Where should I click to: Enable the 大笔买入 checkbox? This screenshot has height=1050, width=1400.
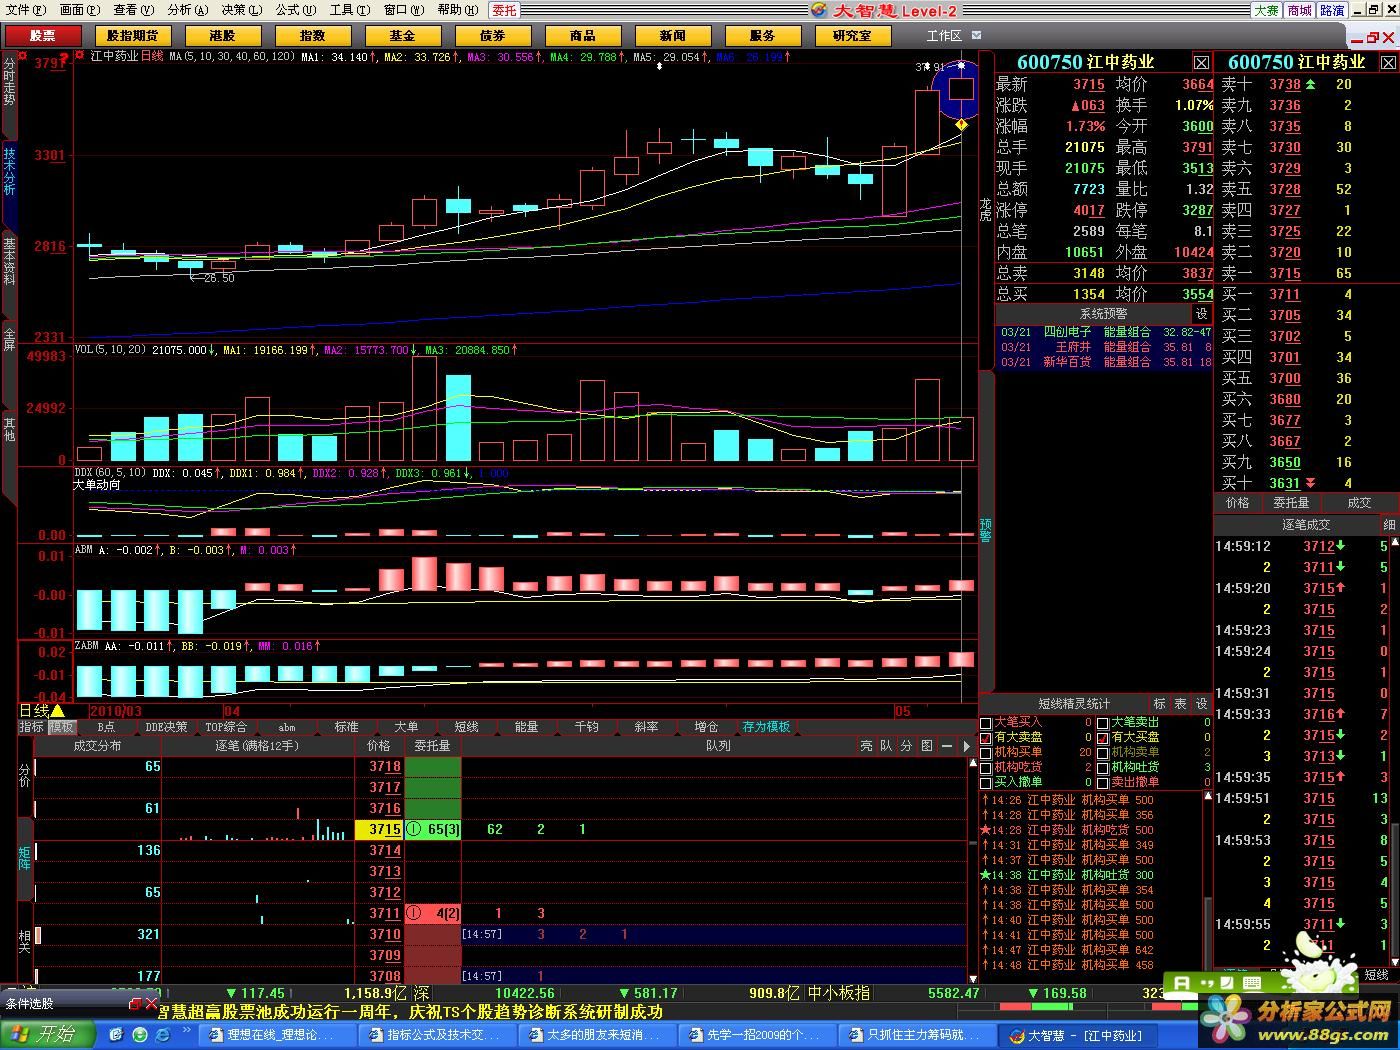click(x=986, y=723)
